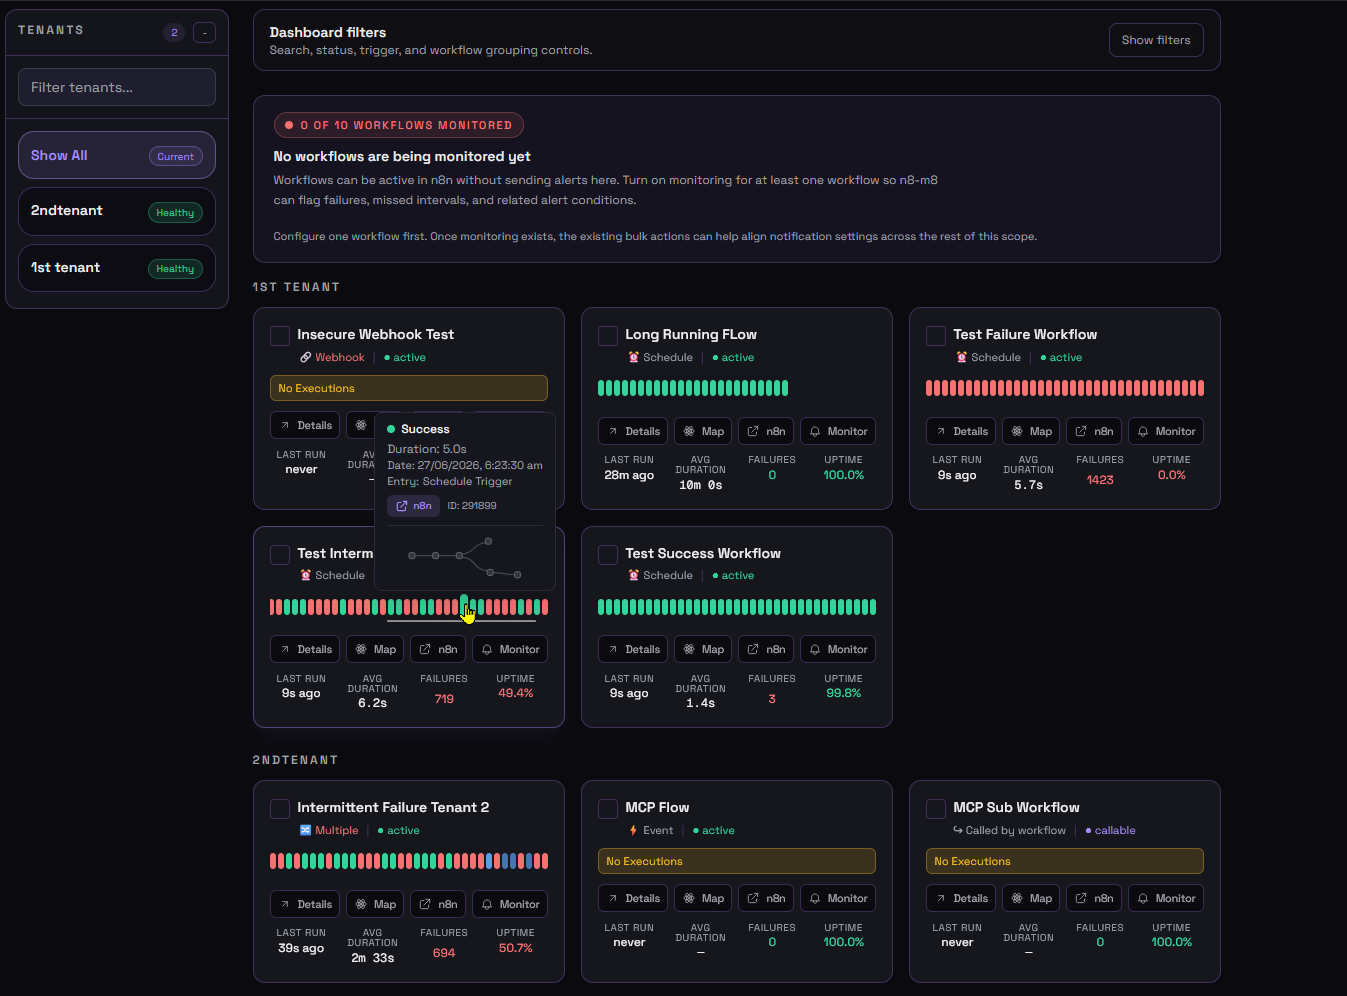Open Details for Test Intermittent workflow
Screen dimensions: 1347x996
[x=305, y=649]
